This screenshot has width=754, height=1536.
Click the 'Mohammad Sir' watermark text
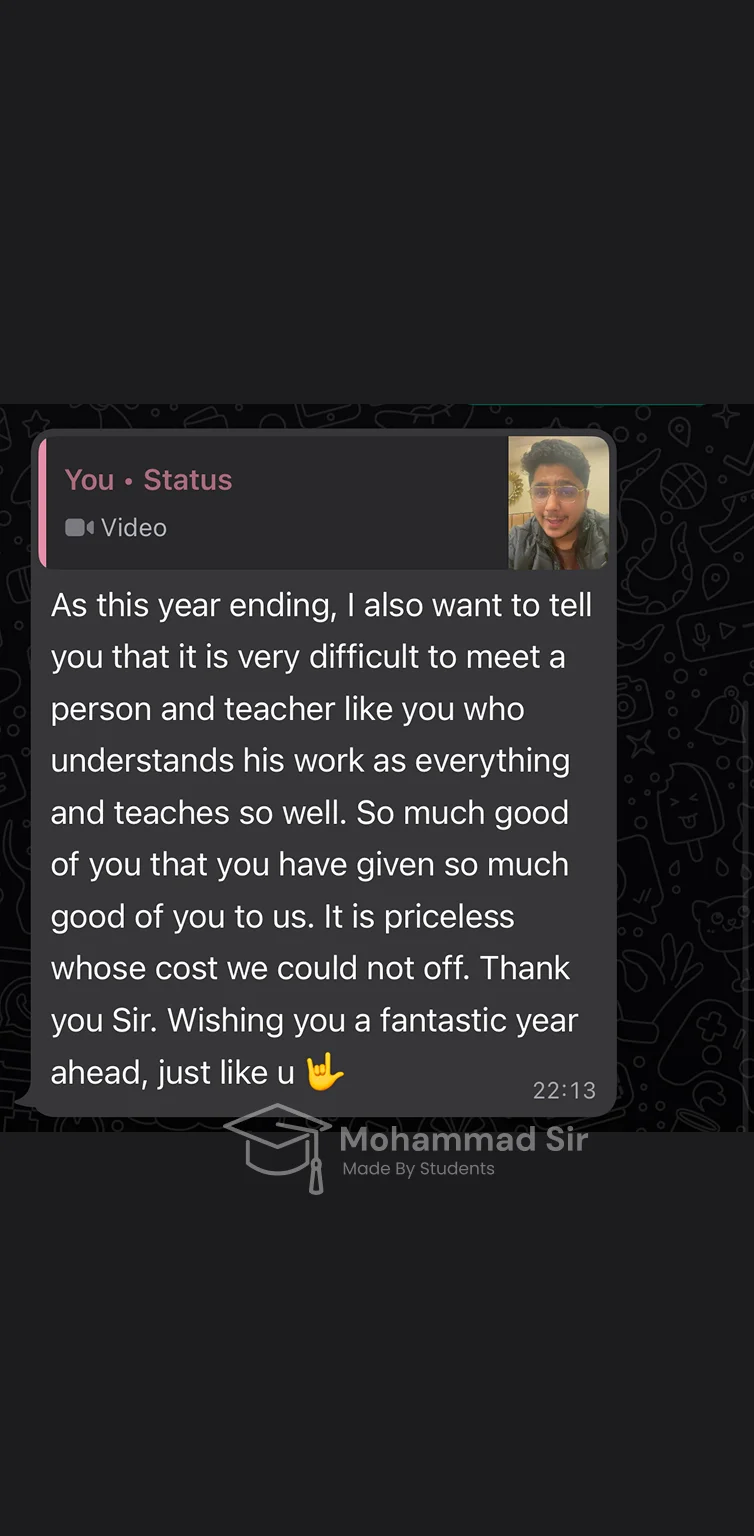tap(464, 1139)
